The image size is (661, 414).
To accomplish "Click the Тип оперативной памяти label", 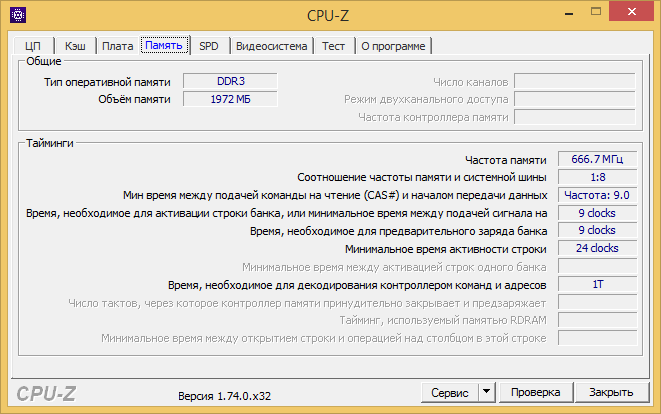I will (x=107, y=82).
